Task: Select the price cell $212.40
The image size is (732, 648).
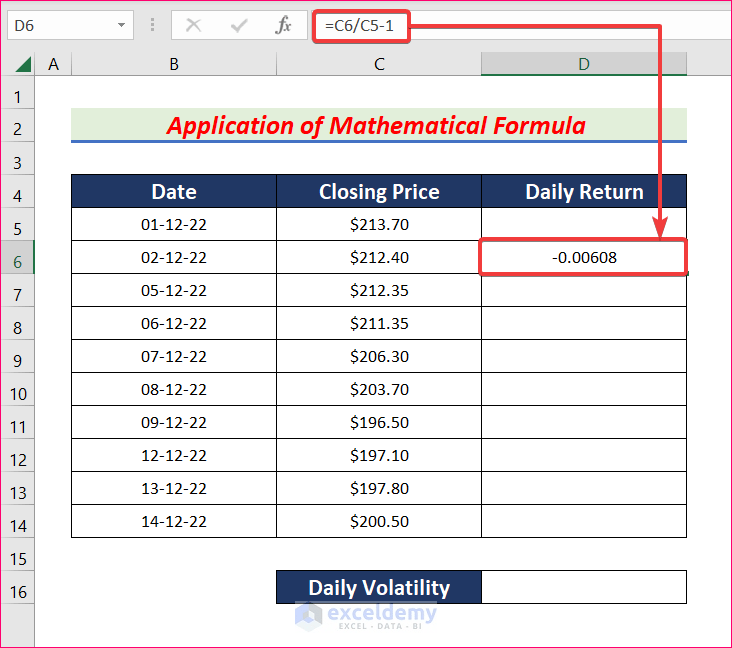Action: point(379,257)
